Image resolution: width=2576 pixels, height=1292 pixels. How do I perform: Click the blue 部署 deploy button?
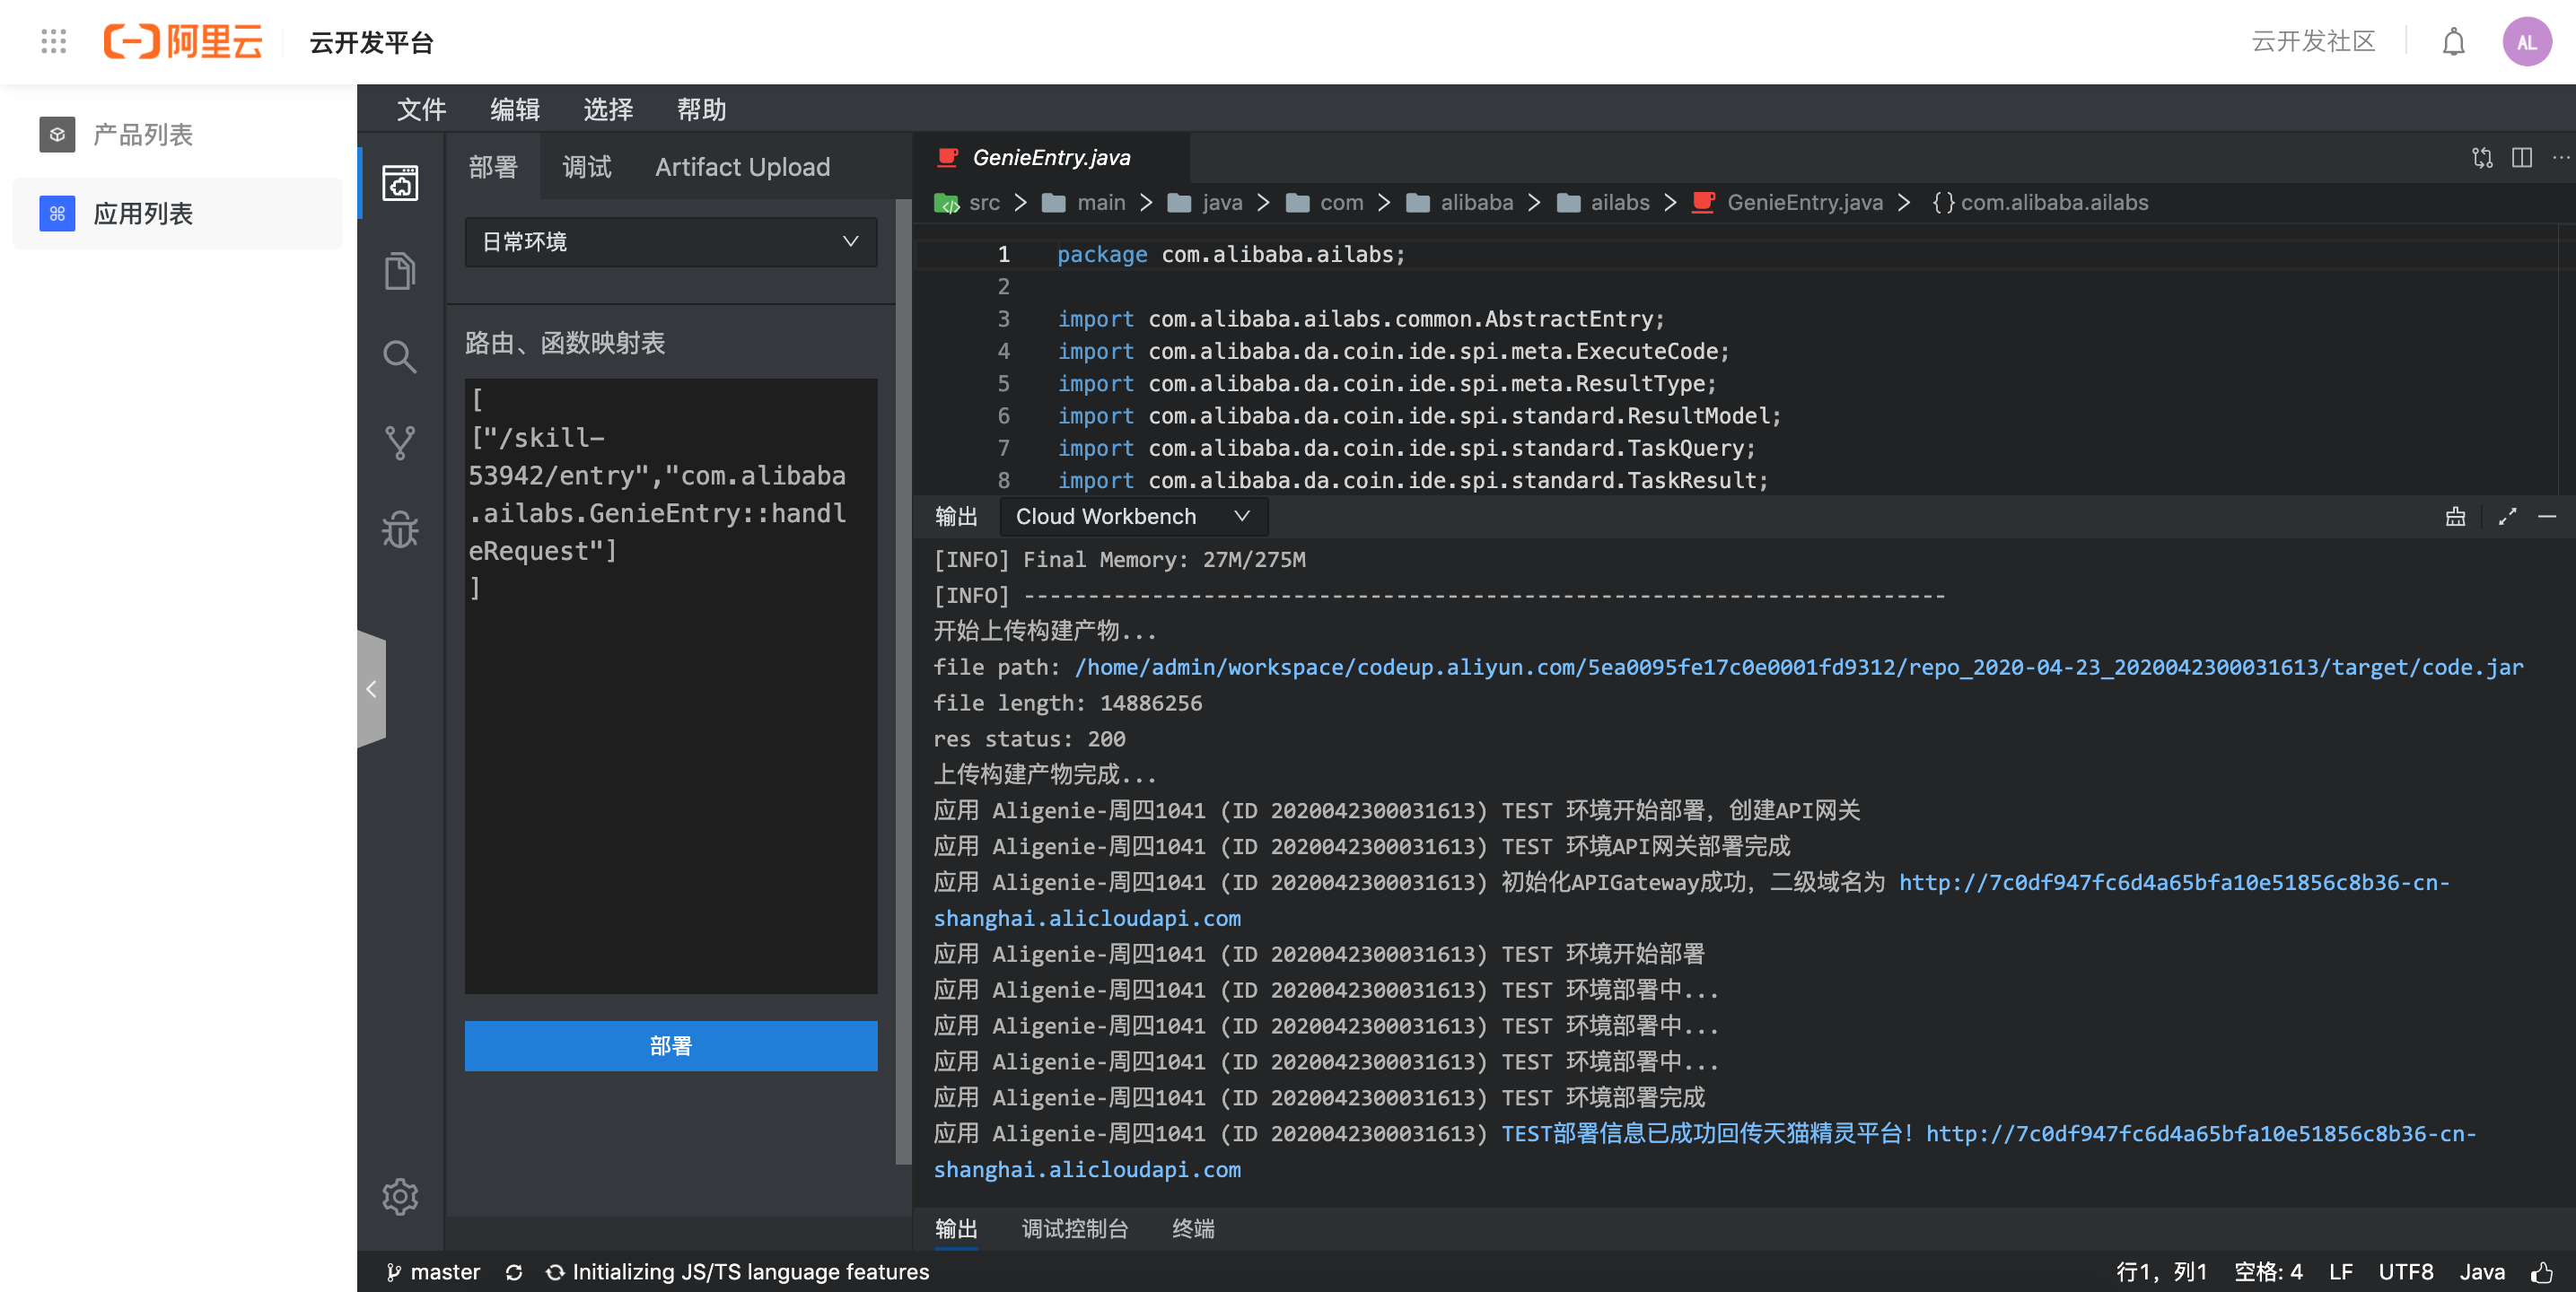coord(671,1046)
